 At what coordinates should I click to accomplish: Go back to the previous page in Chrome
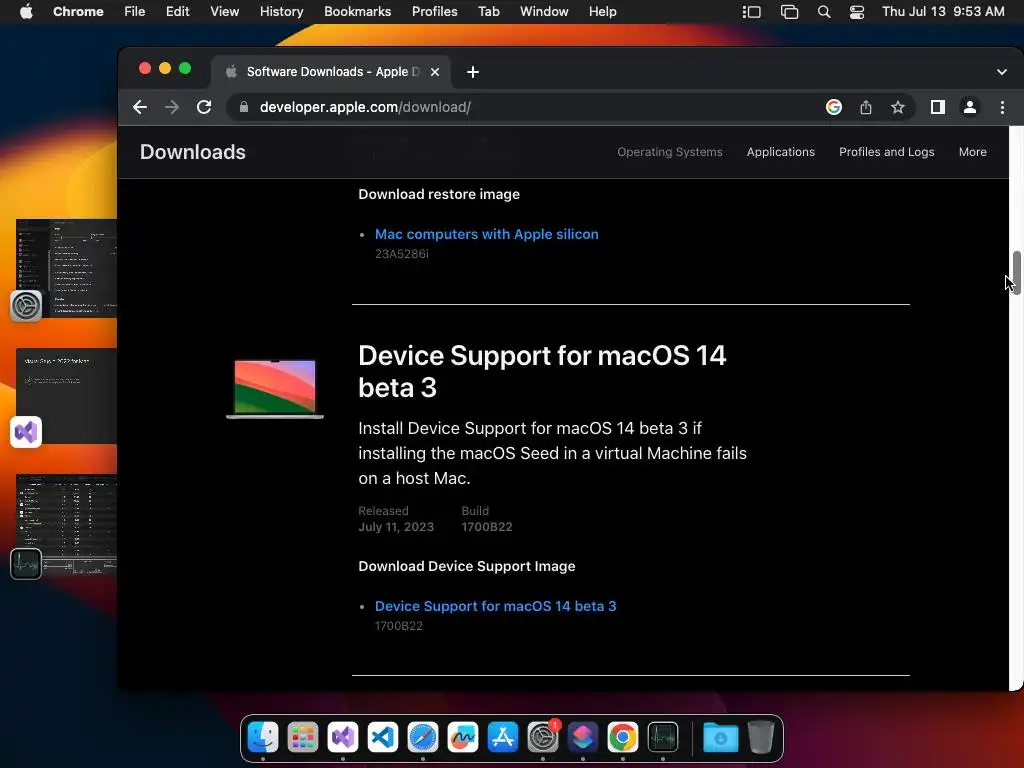pyautogui.click(x=140, y=107)
